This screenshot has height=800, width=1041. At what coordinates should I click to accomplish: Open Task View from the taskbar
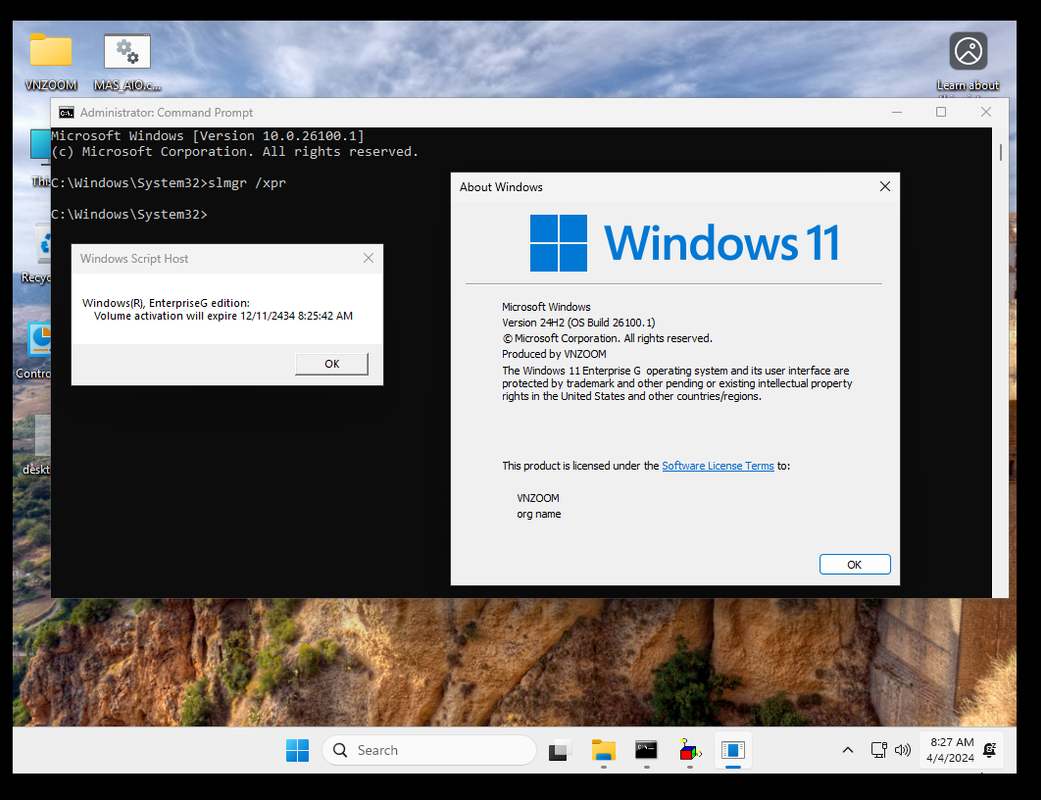pyautogui.click(x=560, y=750)
